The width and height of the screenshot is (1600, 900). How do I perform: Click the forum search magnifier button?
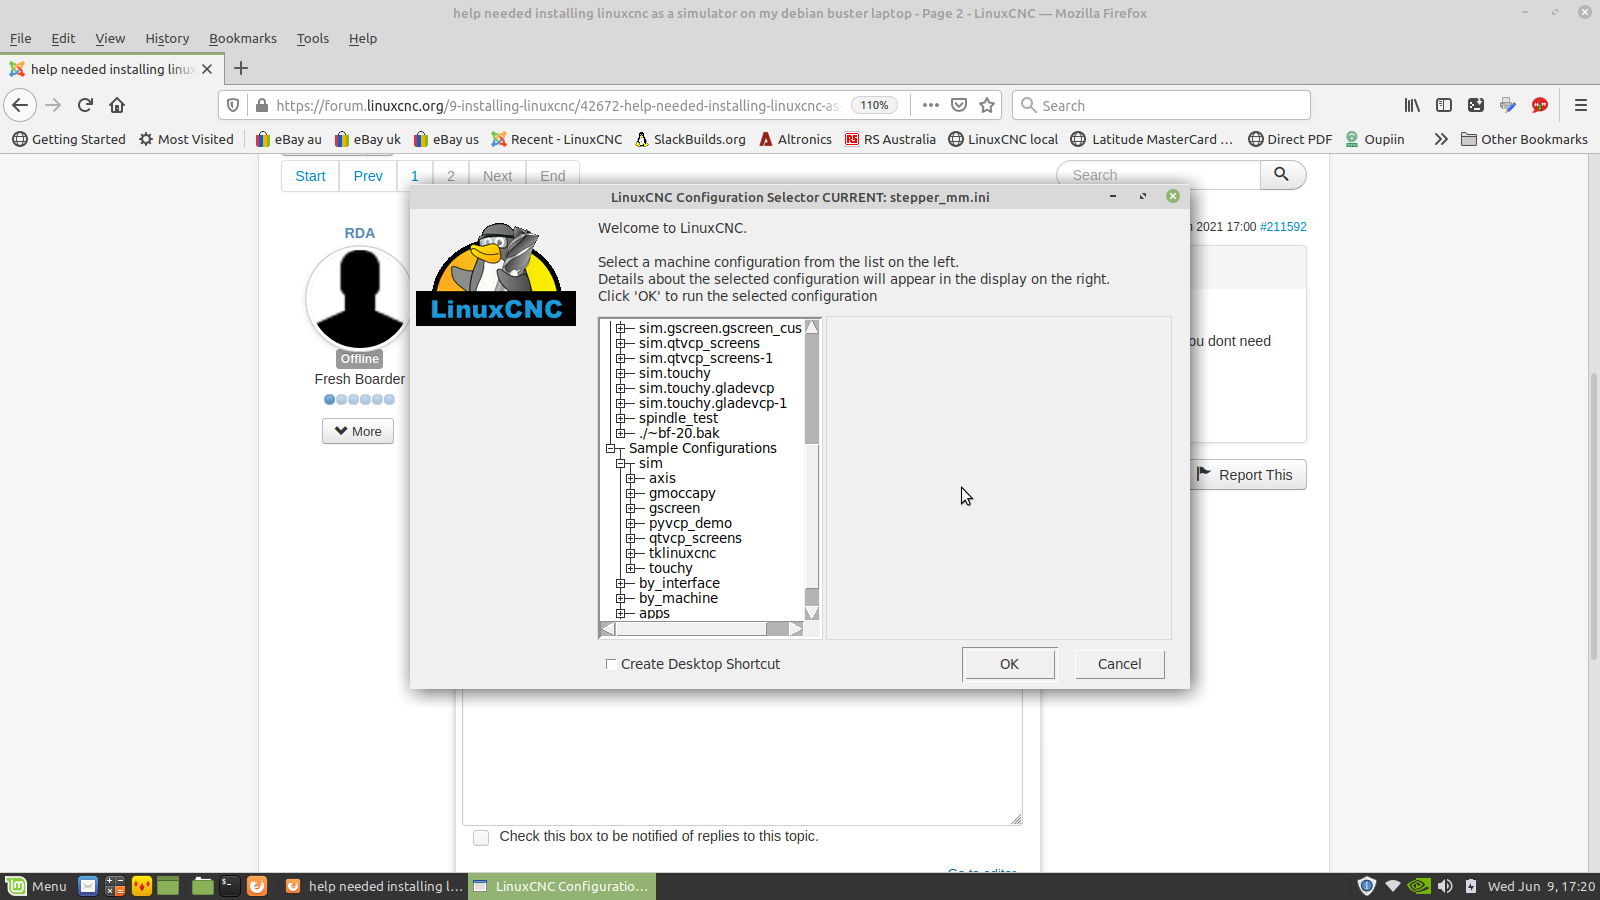[x=1281, y=175]
